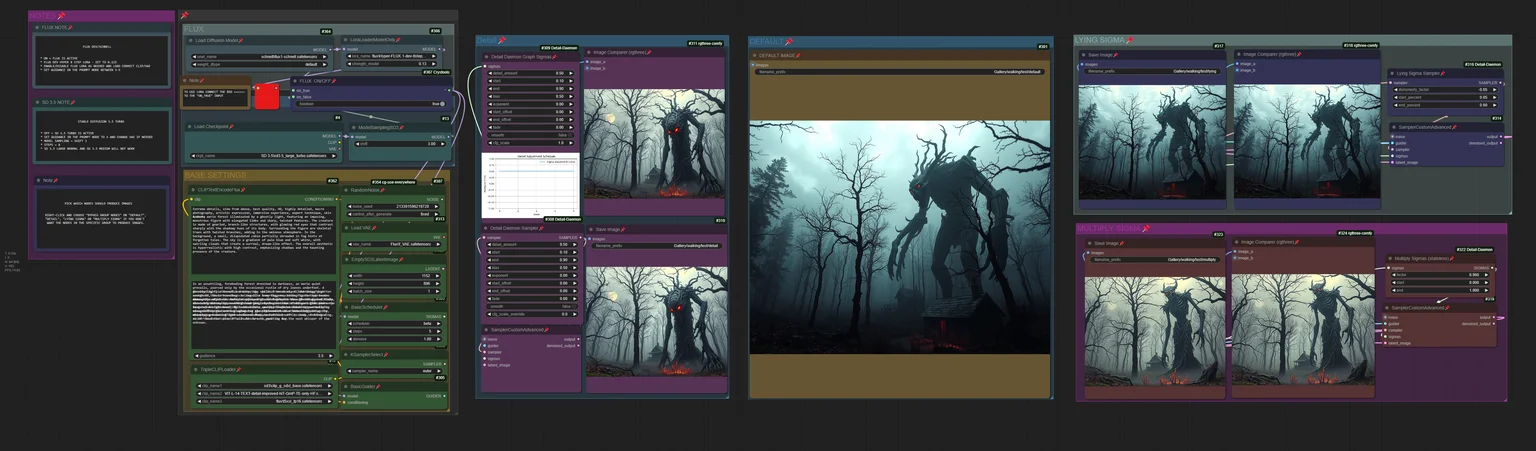Click Save Image preview in MULTIPLY SIGMA group
Screen dimensions: 1536x451
pyautogui.click(x=1155, y=331)
